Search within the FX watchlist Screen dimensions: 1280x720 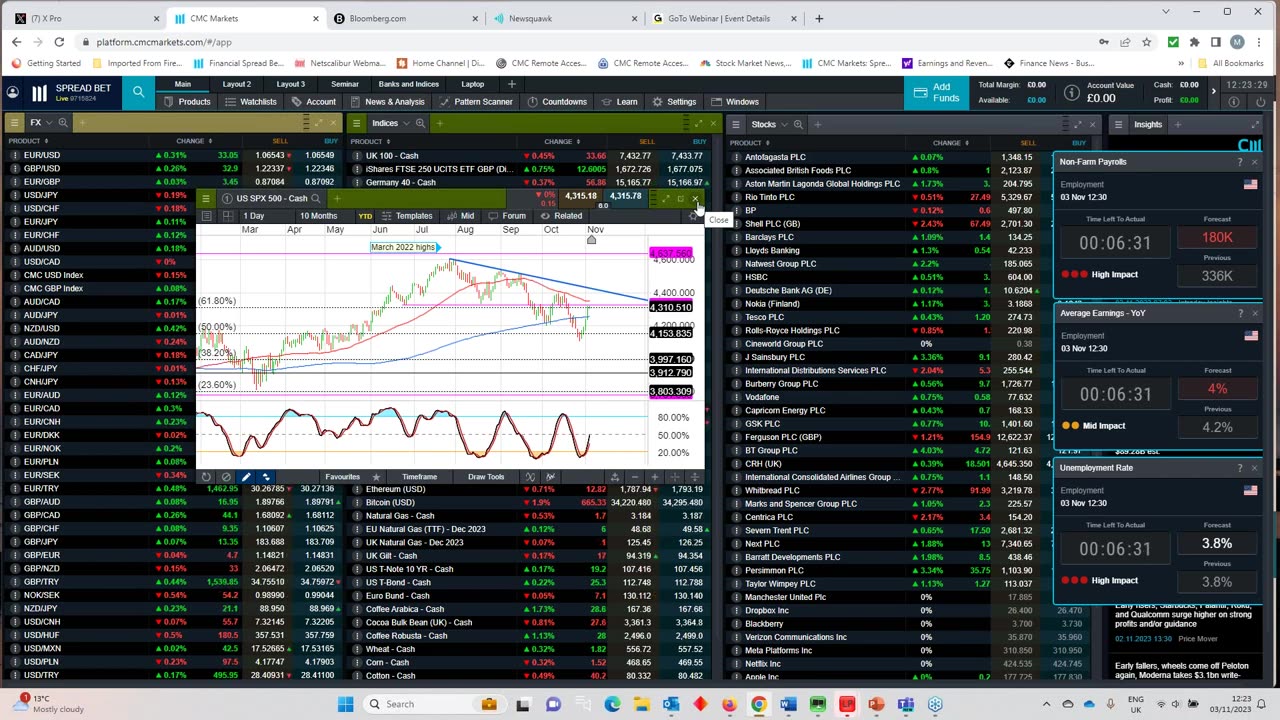(63, 123)
